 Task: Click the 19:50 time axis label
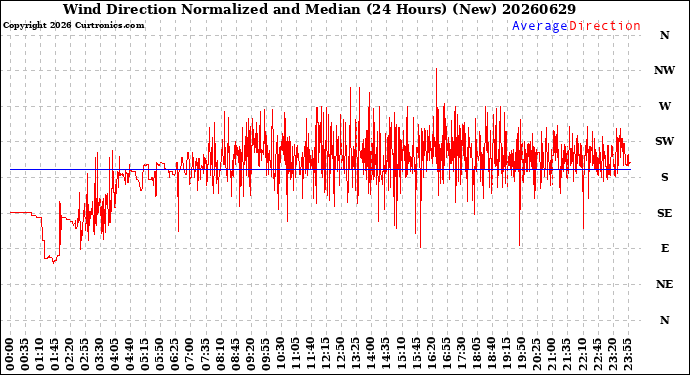pos(521,354)
